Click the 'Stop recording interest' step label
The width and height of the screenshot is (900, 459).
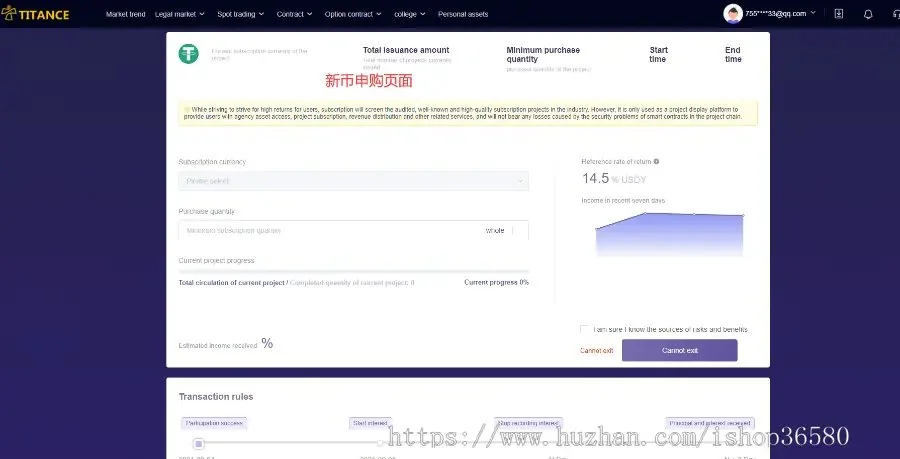coord(528,423)
